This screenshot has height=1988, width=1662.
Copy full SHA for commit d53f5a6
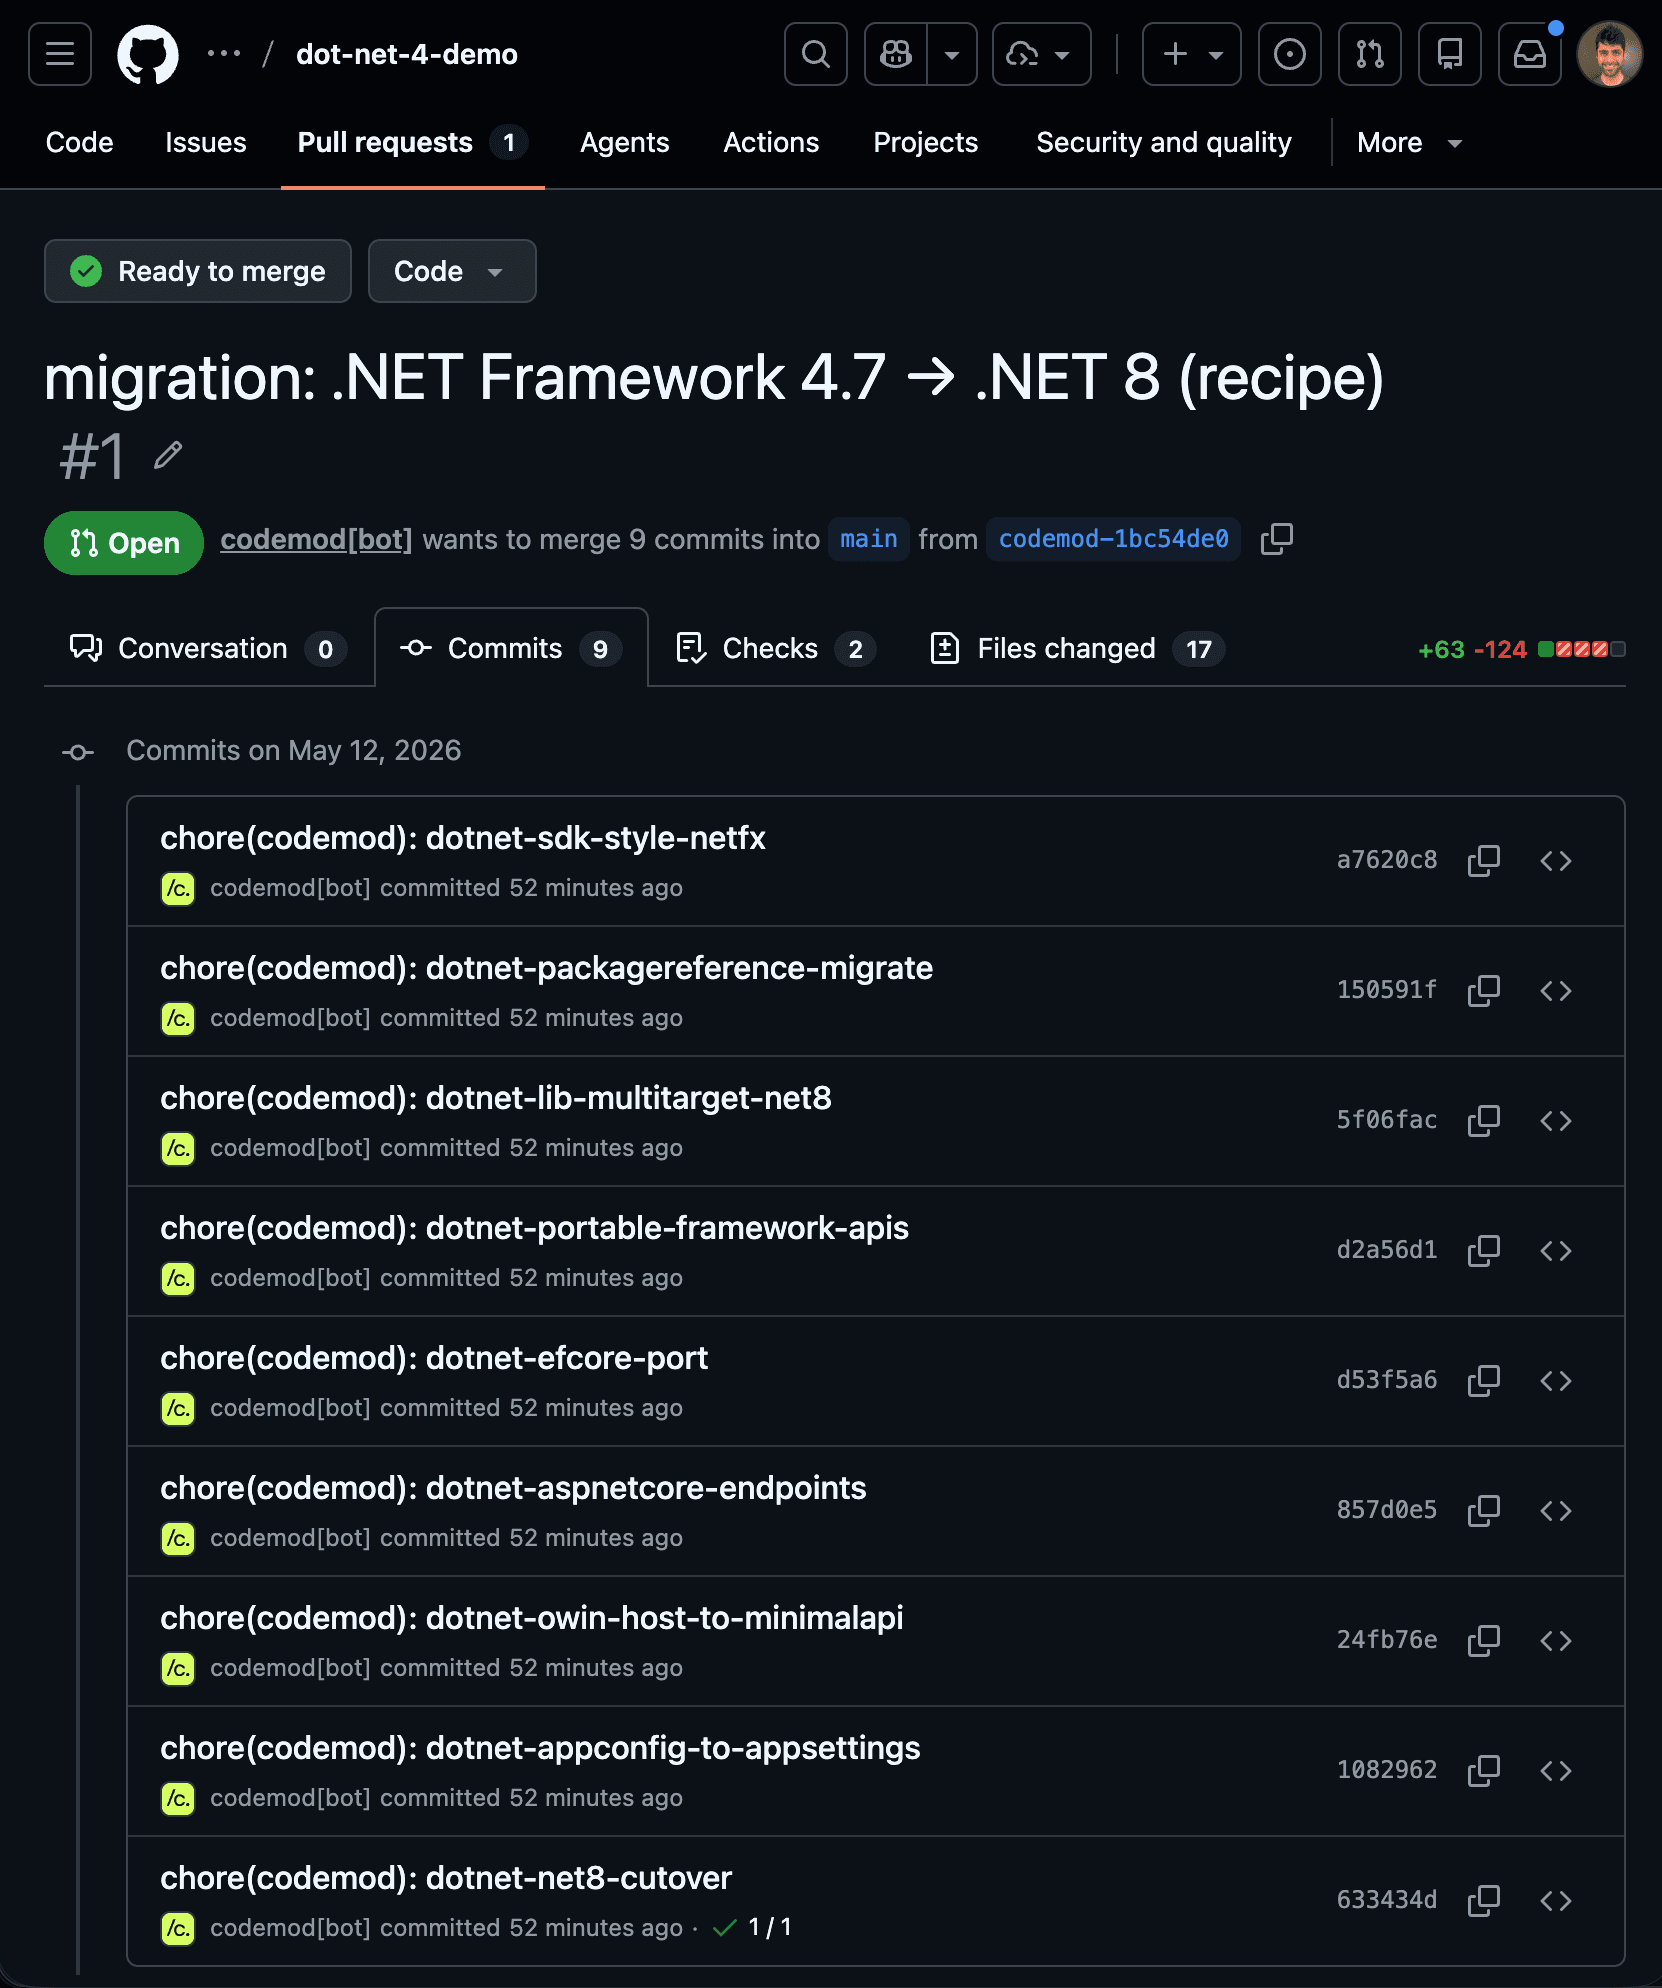click(x=1484, y=1381)
